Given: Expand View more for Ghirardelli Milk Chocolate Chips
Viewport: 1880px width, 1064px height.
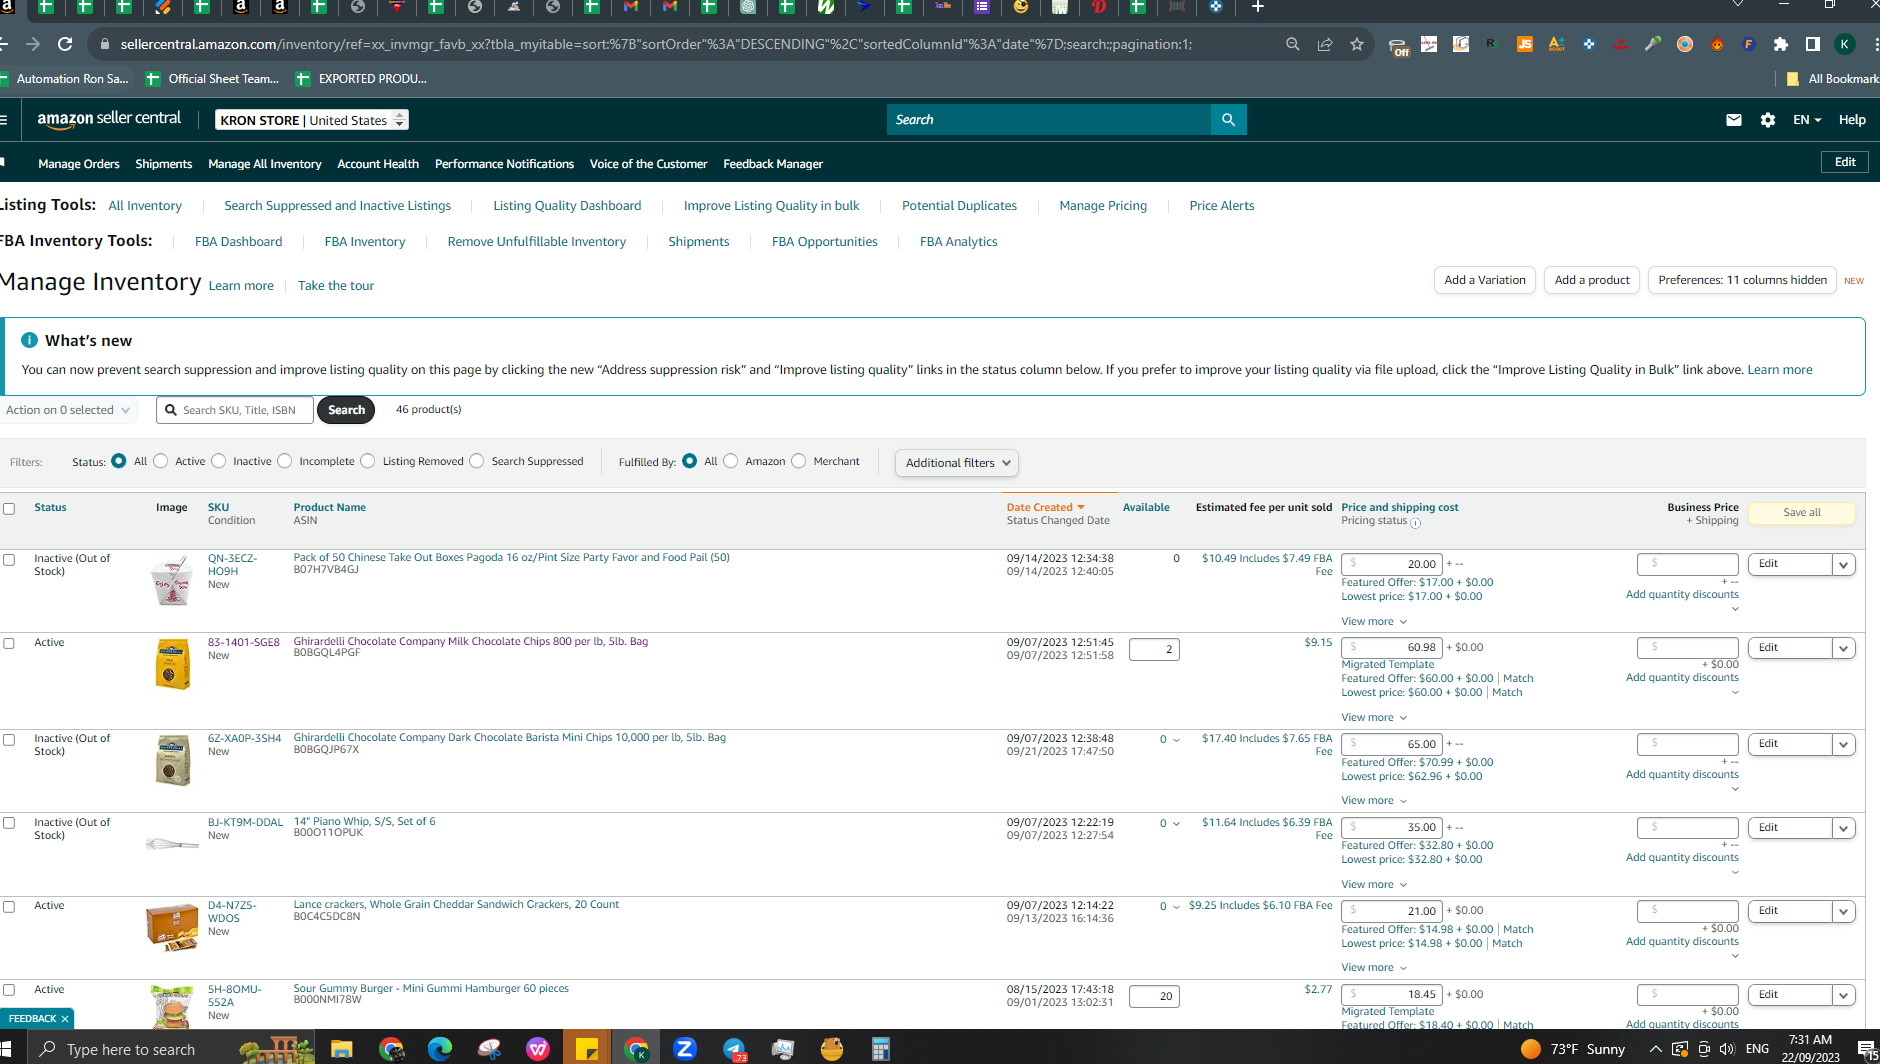Looking at the screenshot, I should pos(1374,718).
